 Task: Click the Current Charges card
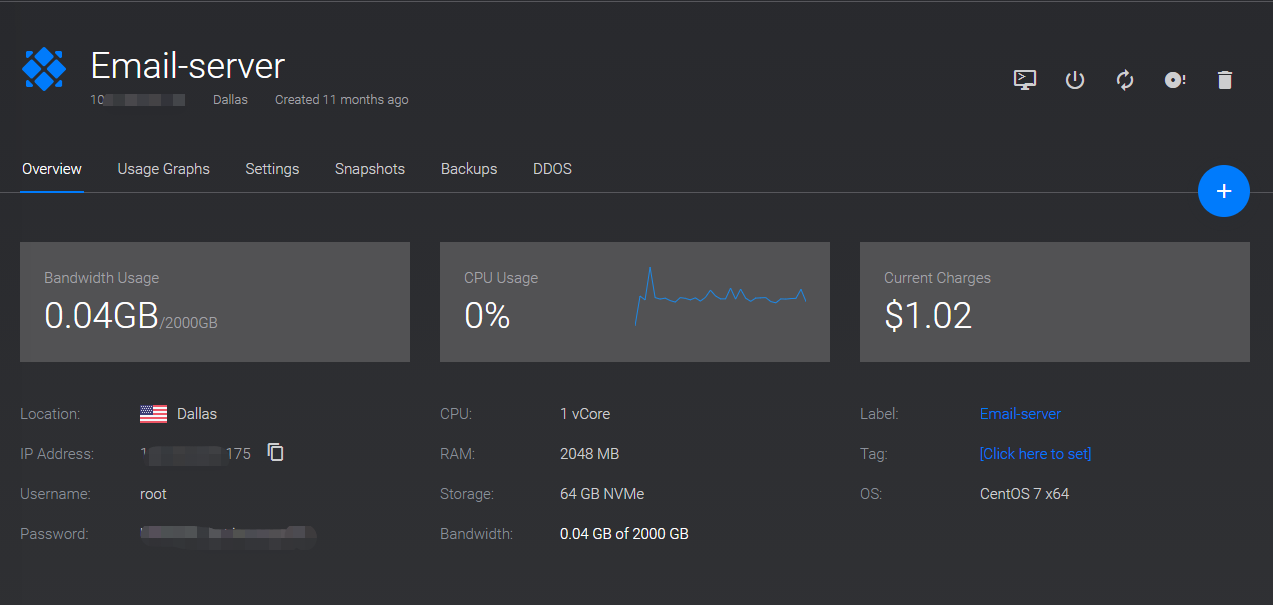1055,302
